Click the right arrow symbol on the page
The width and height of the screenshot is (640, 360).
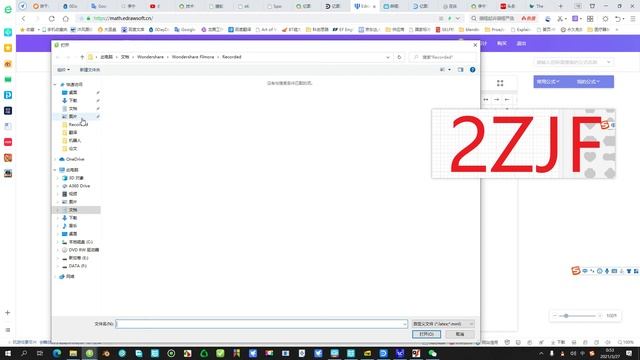point(496,100)
